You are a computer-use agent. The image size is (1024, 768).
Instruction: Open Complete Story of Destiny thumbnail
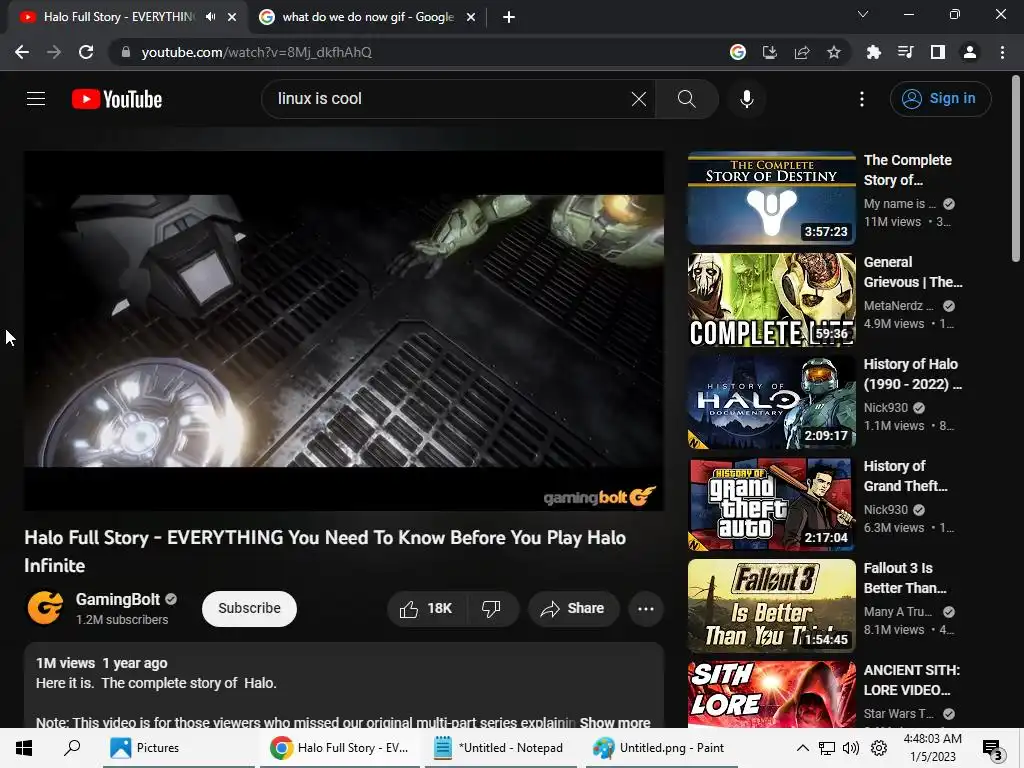click(x=771, y=198)
